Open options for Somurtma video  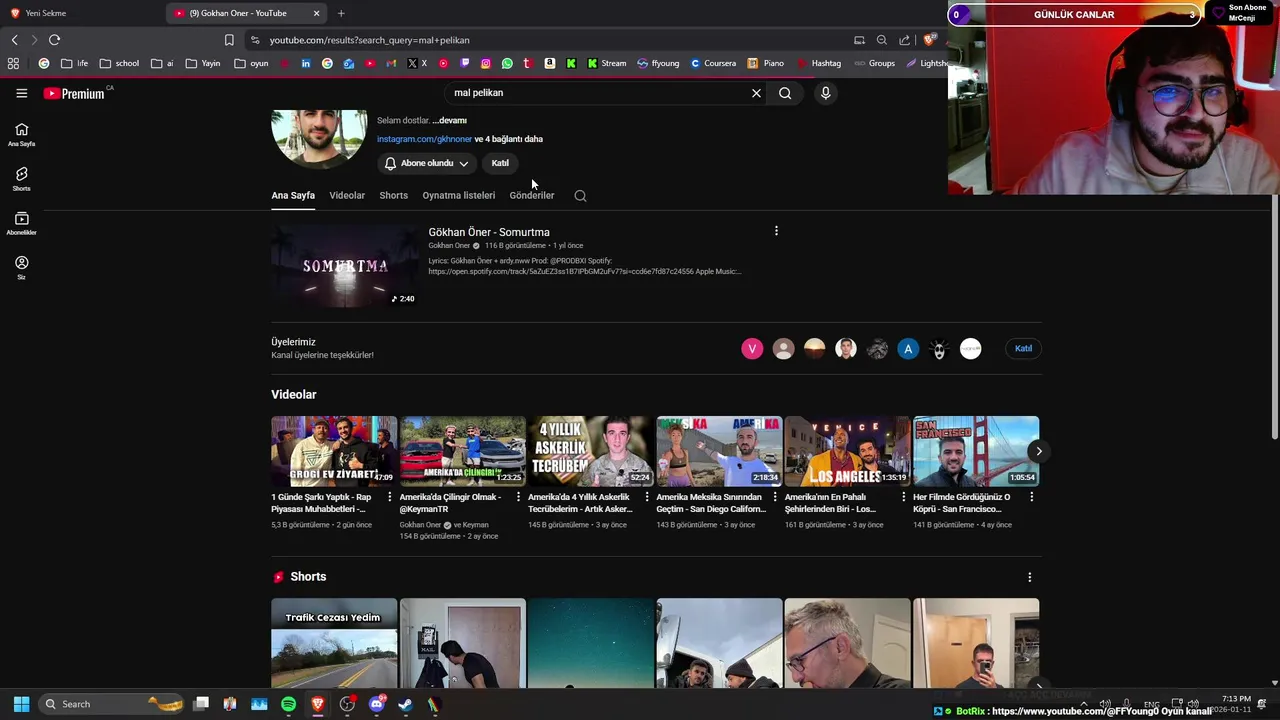tap(776, 231)
